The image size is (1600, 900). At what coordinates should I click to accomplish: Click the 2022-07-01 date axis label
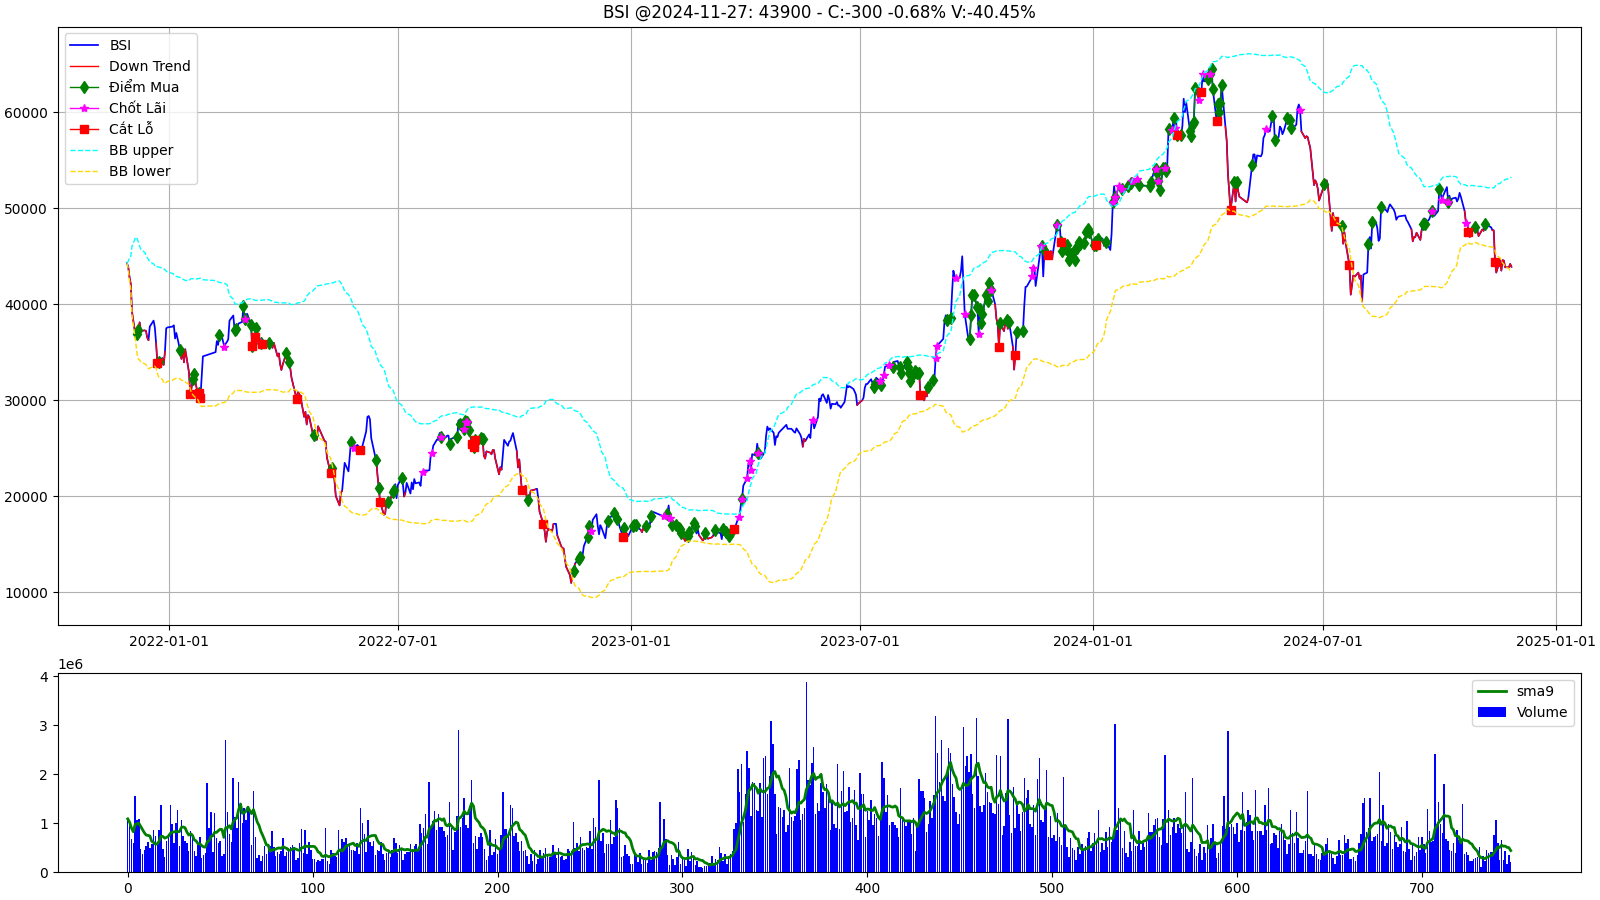398,641
